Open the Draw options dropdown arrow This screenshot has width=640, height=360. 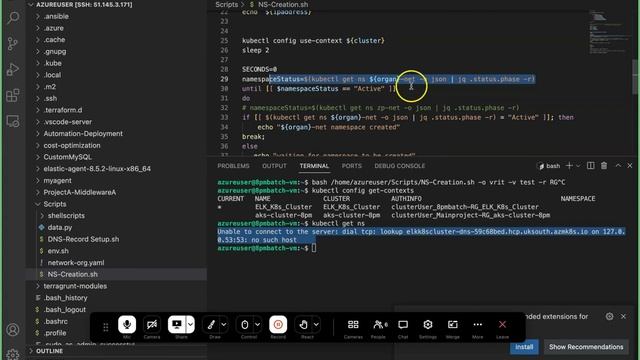click(x=224, y=324)
